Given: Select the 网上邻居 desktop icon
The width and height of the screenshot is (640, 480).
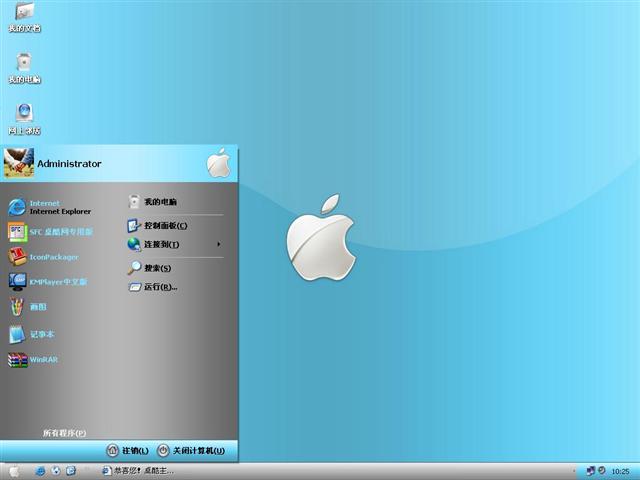Looking at the screenshot, I should tap(24, 116).
